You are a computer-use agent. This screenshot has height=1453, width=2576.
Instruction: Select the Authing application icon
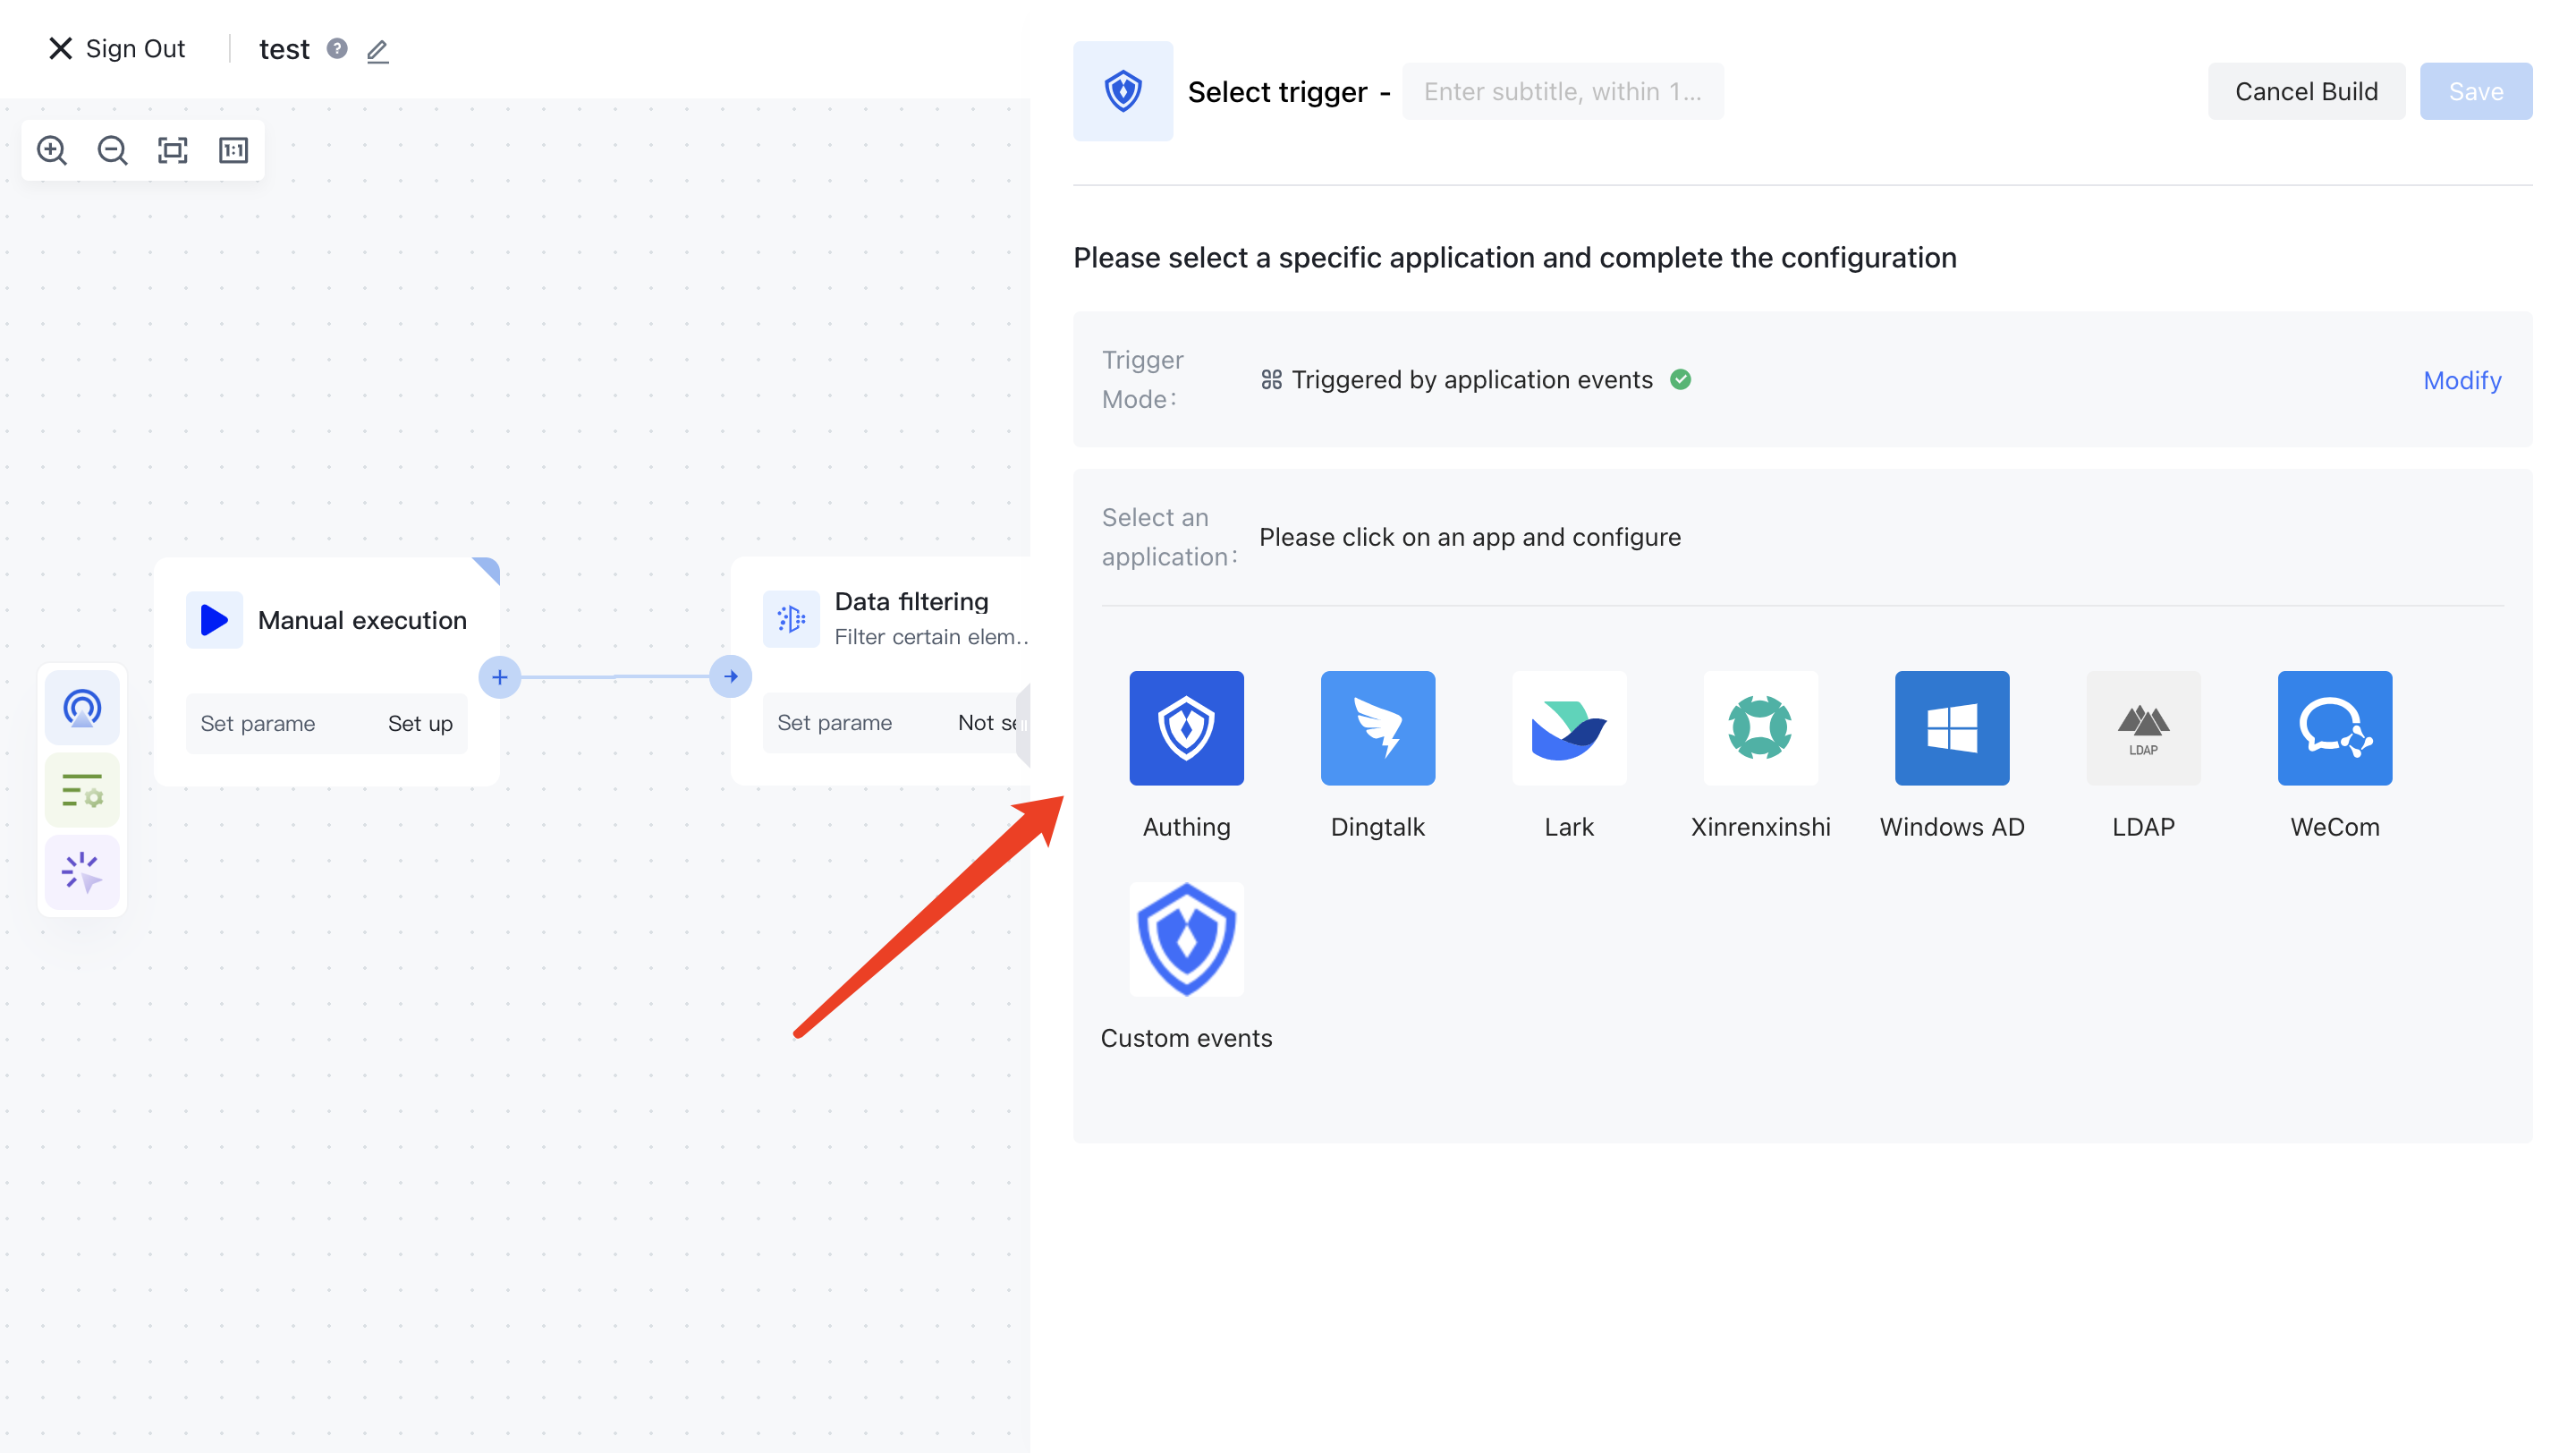click(x=1186, y=728)
